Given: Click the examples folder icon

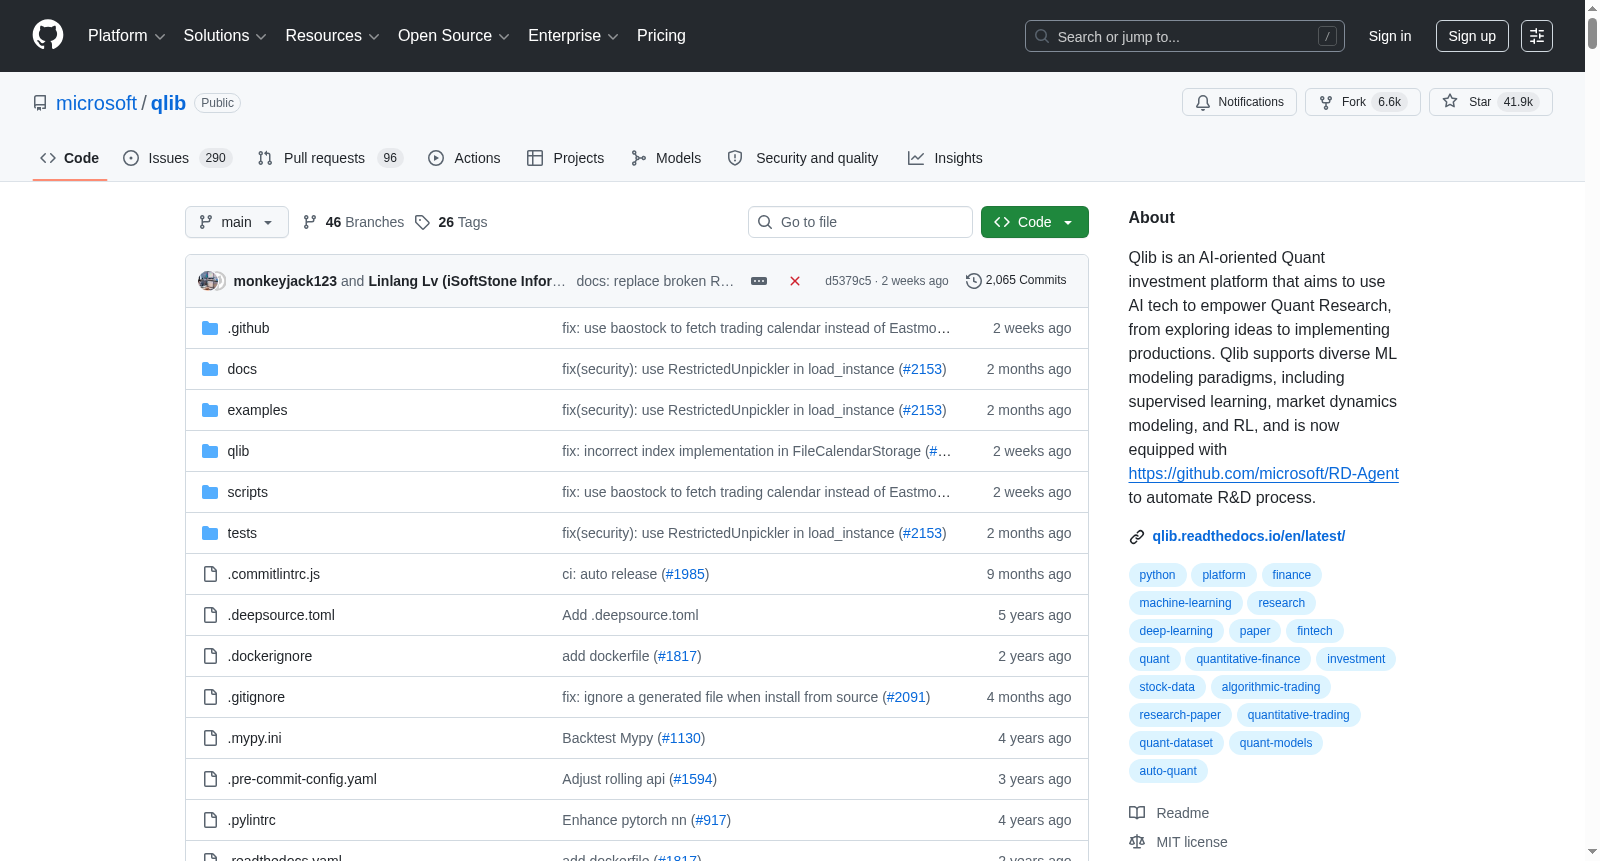Looking at the screenshot, I should pos(210,410).
